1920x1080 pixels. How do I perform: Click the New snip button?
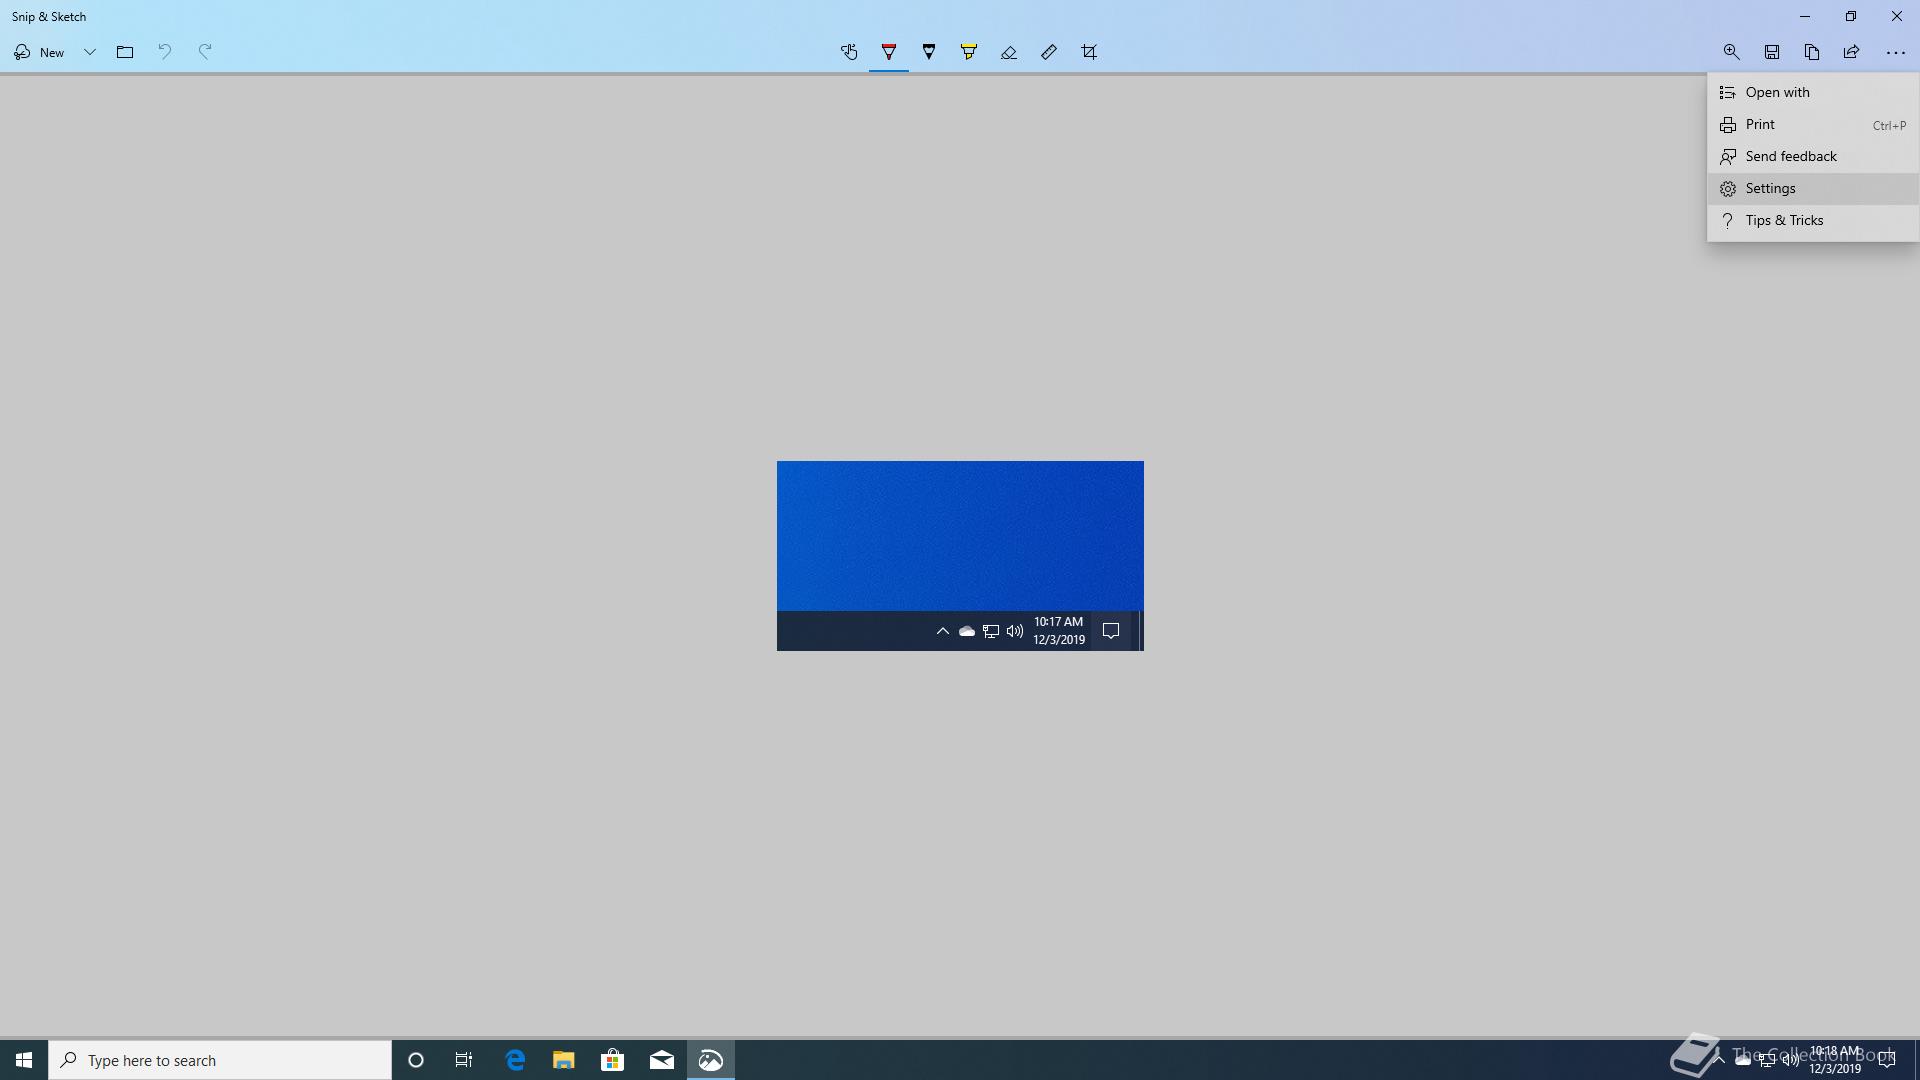(x=40, y=52)
